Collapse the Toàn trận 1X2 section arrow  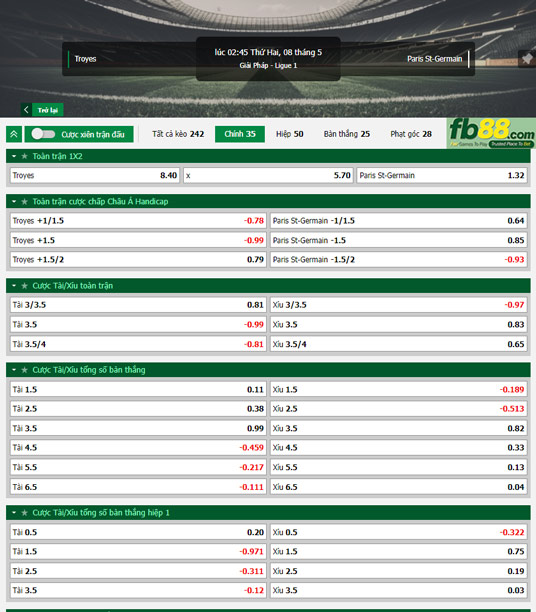tap(14, 156)
